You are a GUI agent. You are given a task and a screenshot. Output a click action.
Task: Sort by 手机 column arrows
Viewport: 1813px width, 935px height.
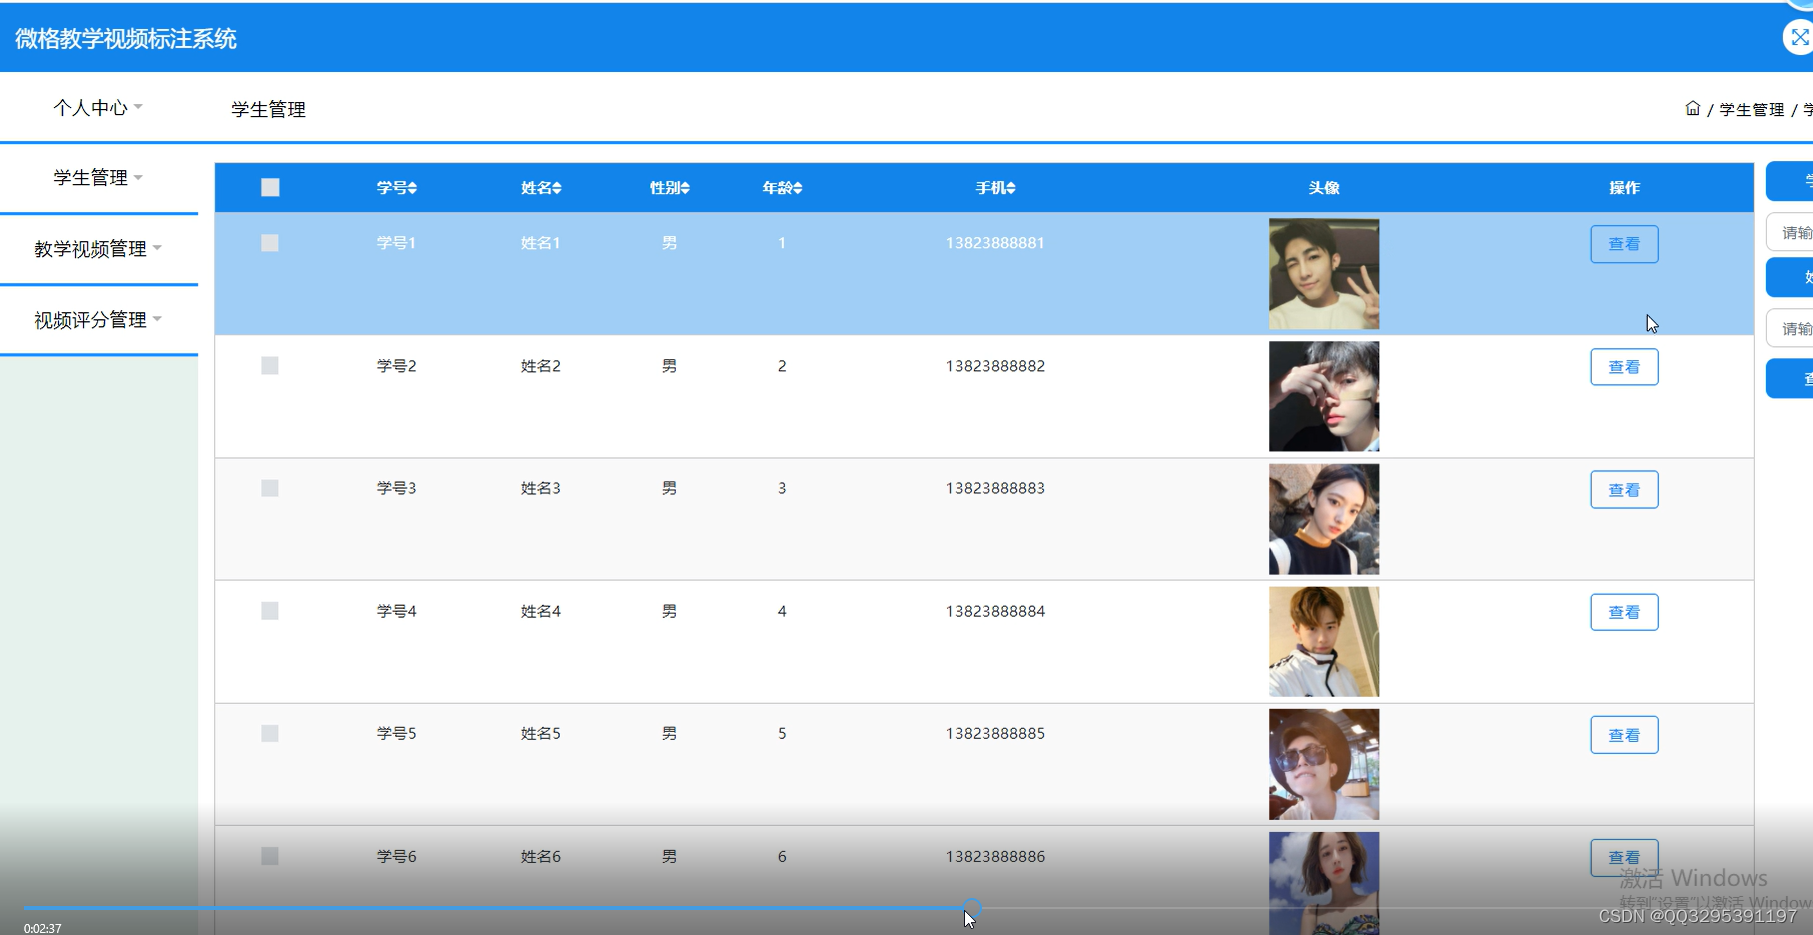coord(1011,188)
